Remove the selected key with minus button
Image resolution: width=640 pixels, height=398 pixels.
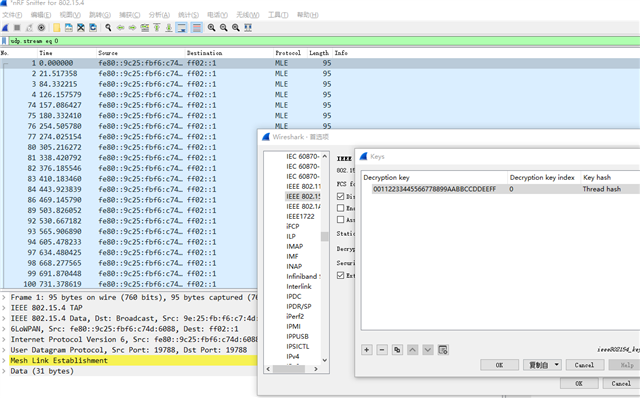[382, 350]
